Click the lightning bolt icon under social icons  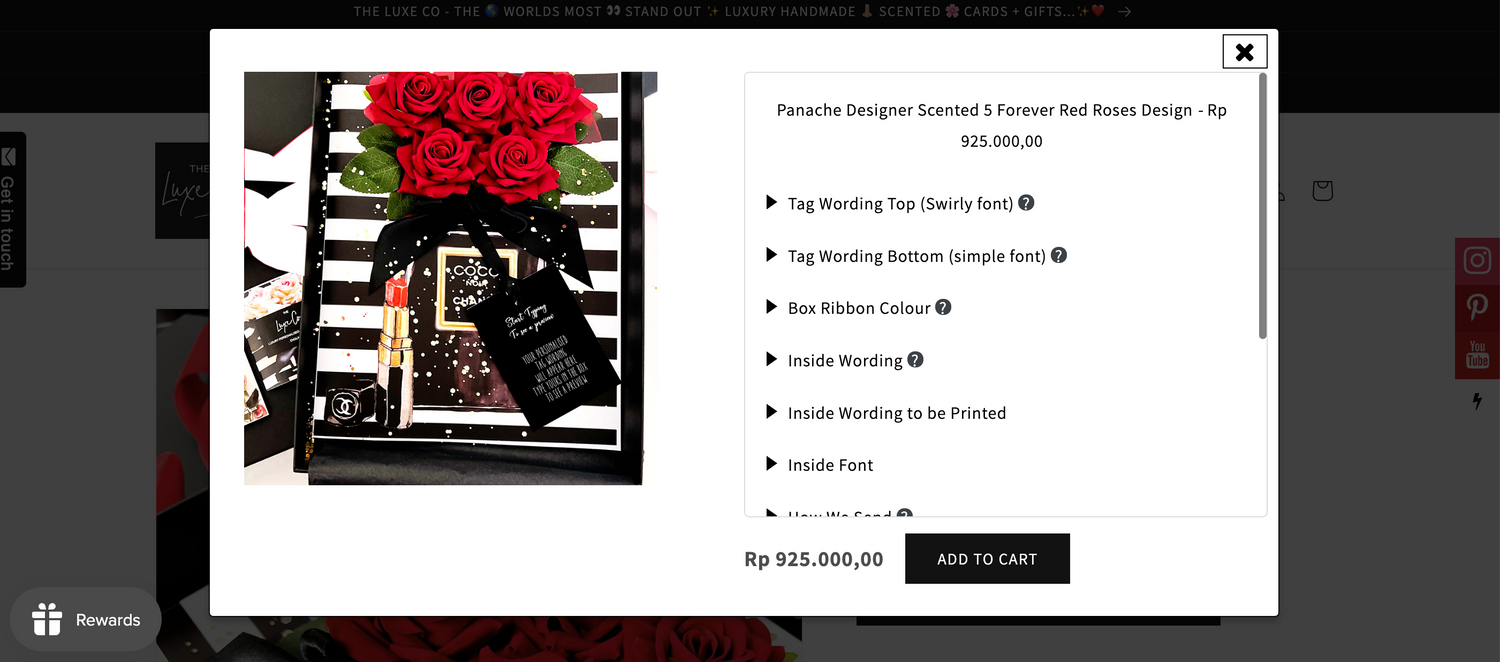pyautogui.click(x=1477, y=401)
